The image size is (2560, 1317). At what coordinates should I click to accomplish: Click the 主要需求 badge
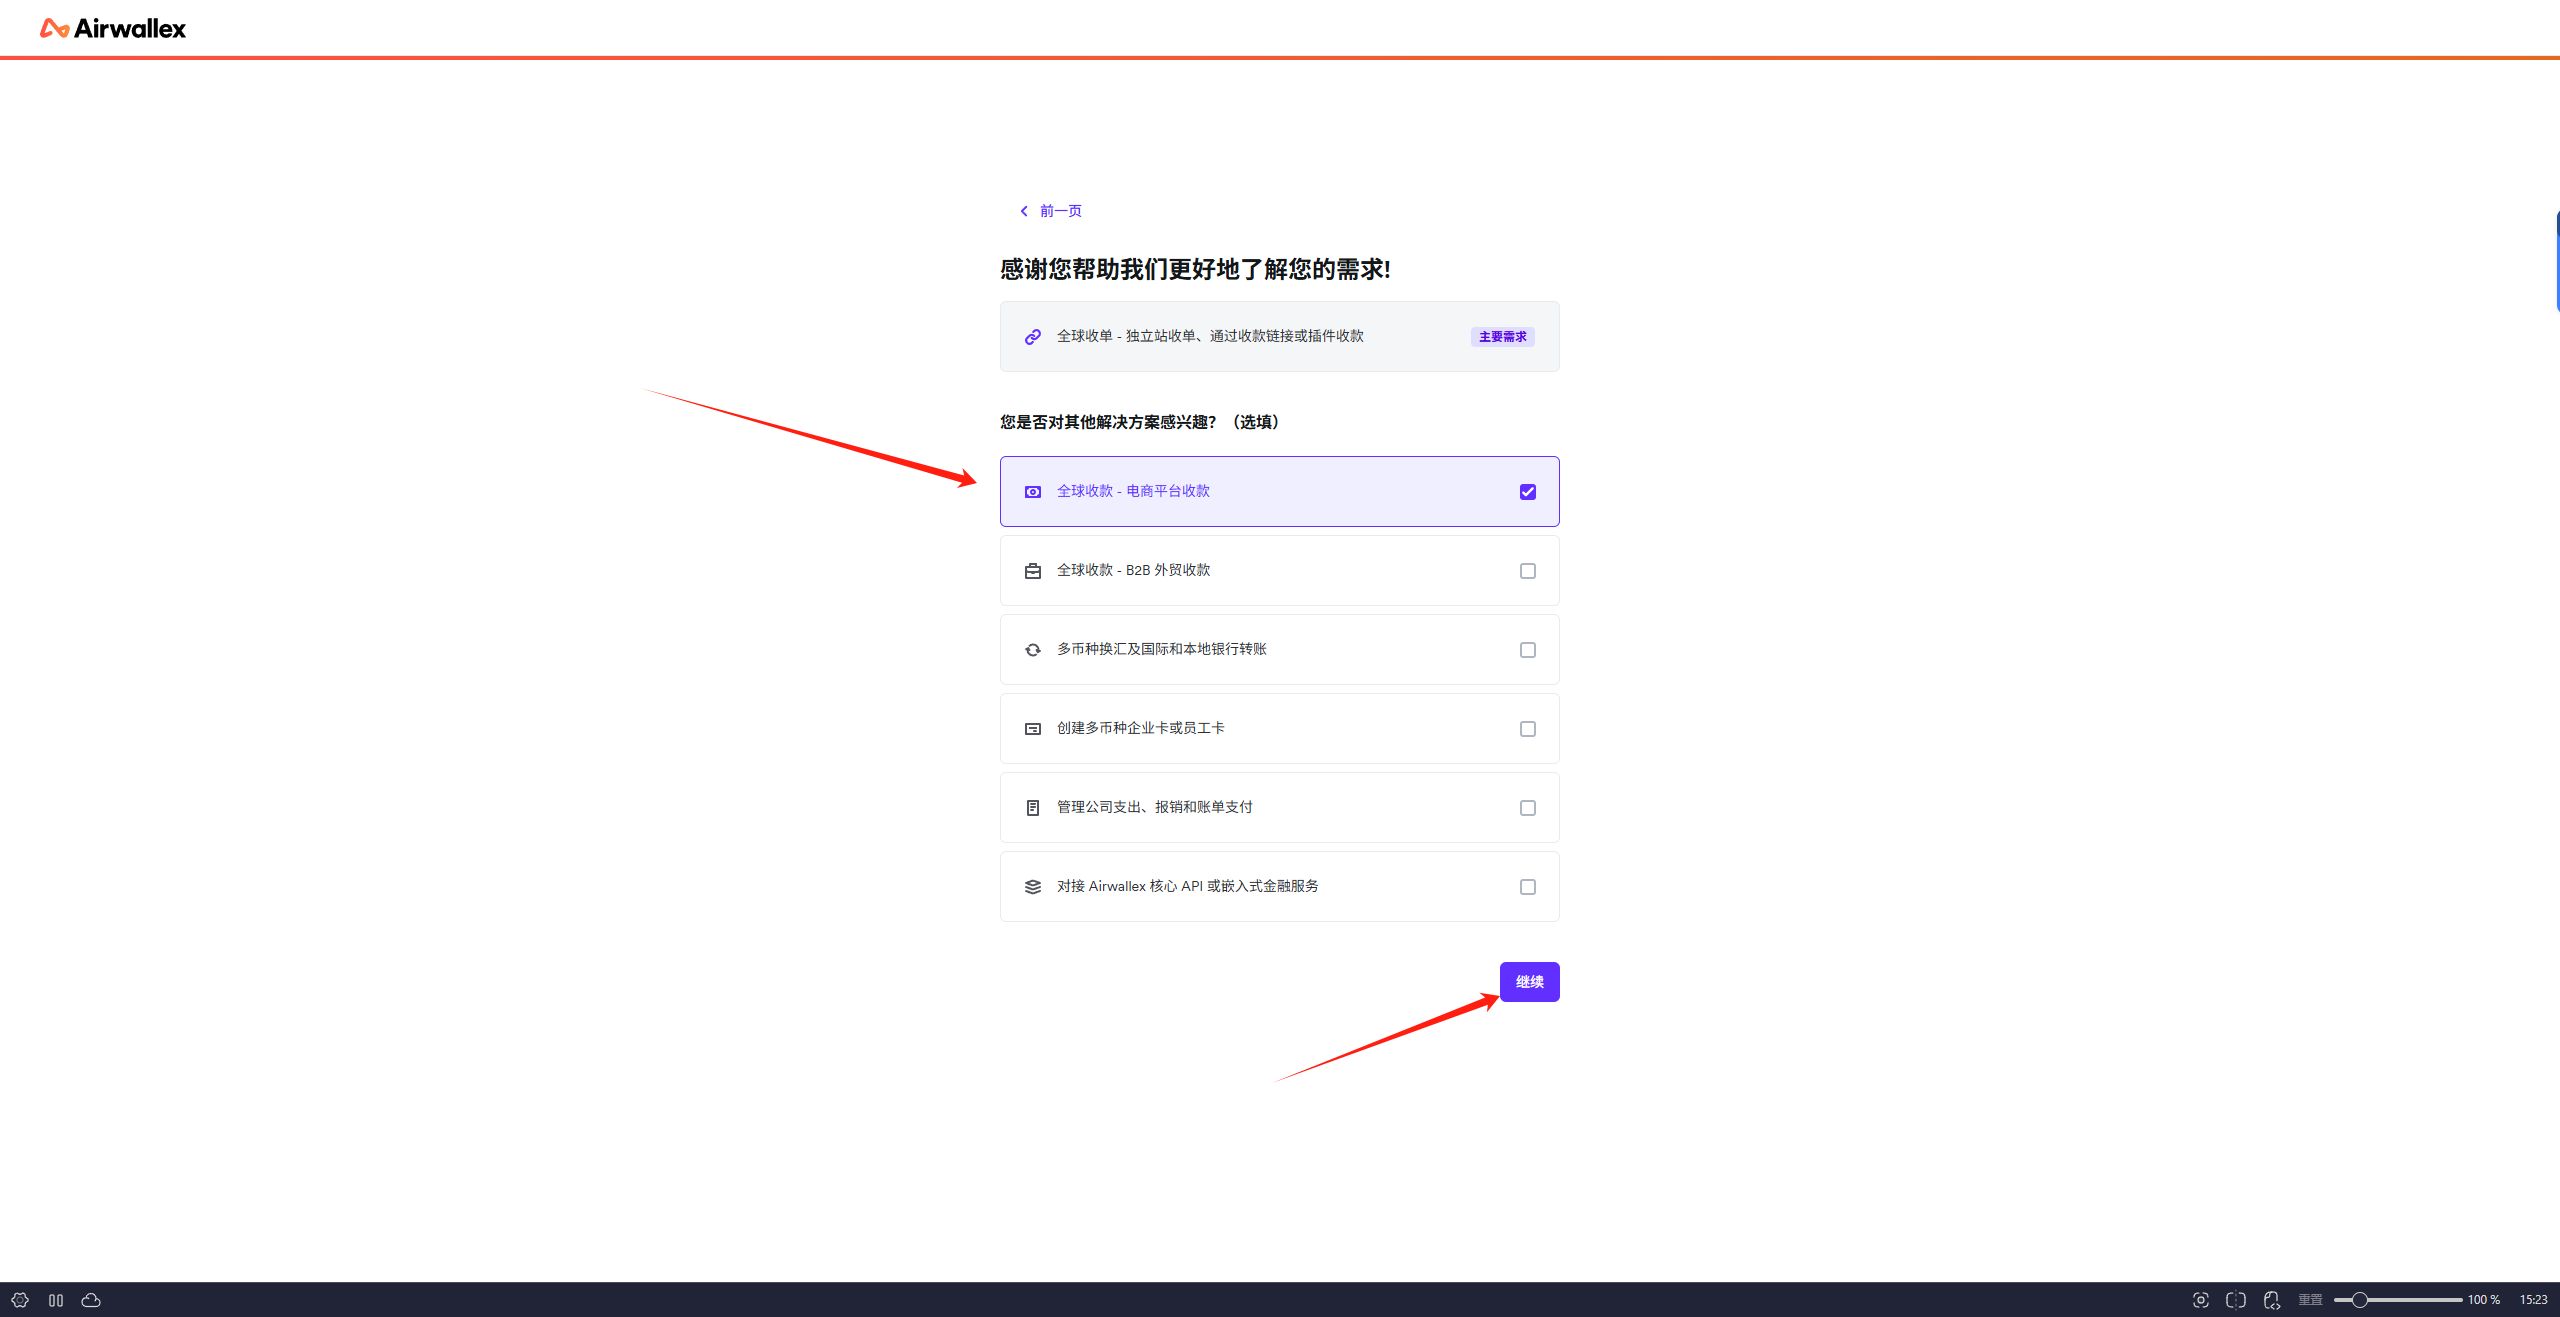(1502, 337)
